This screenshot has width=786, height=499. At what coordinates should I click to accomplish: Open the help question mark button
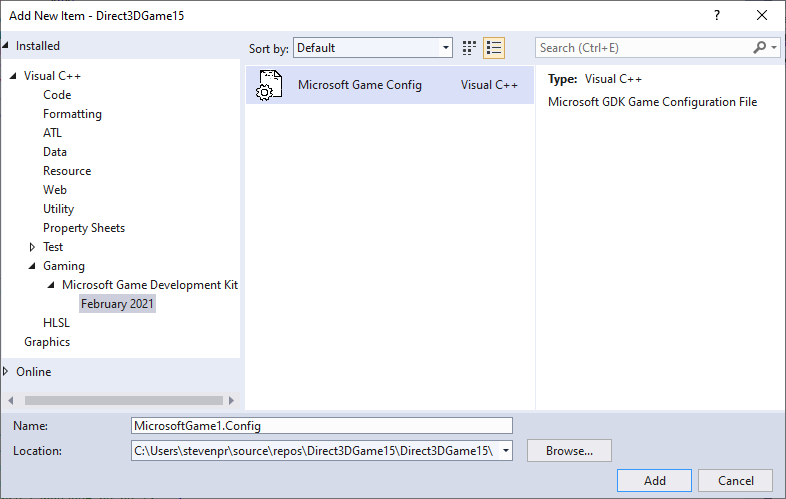(717, 16)
